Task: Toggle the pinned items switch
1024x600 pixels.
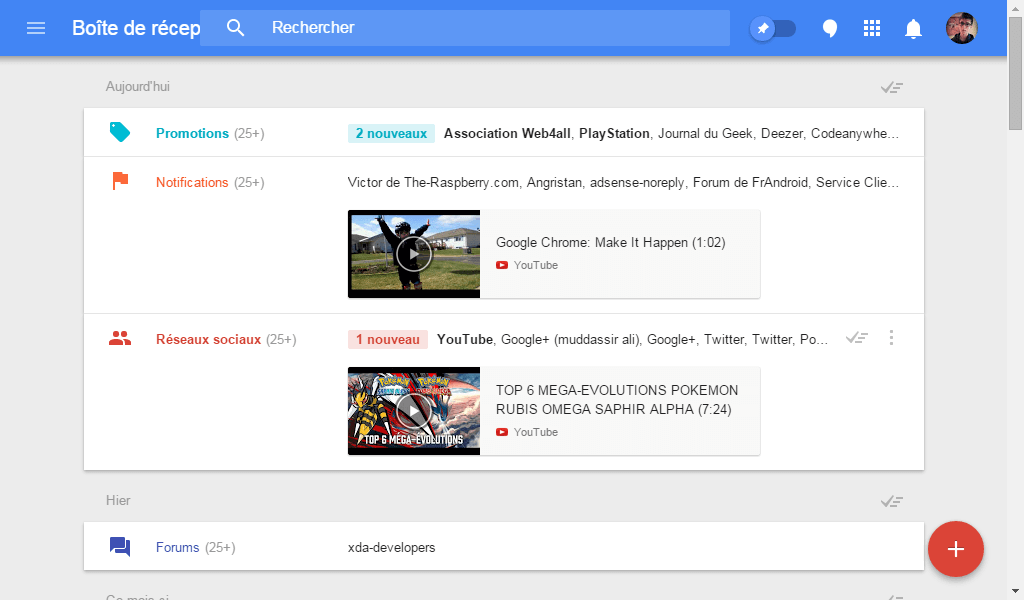Action: [773, 29]
